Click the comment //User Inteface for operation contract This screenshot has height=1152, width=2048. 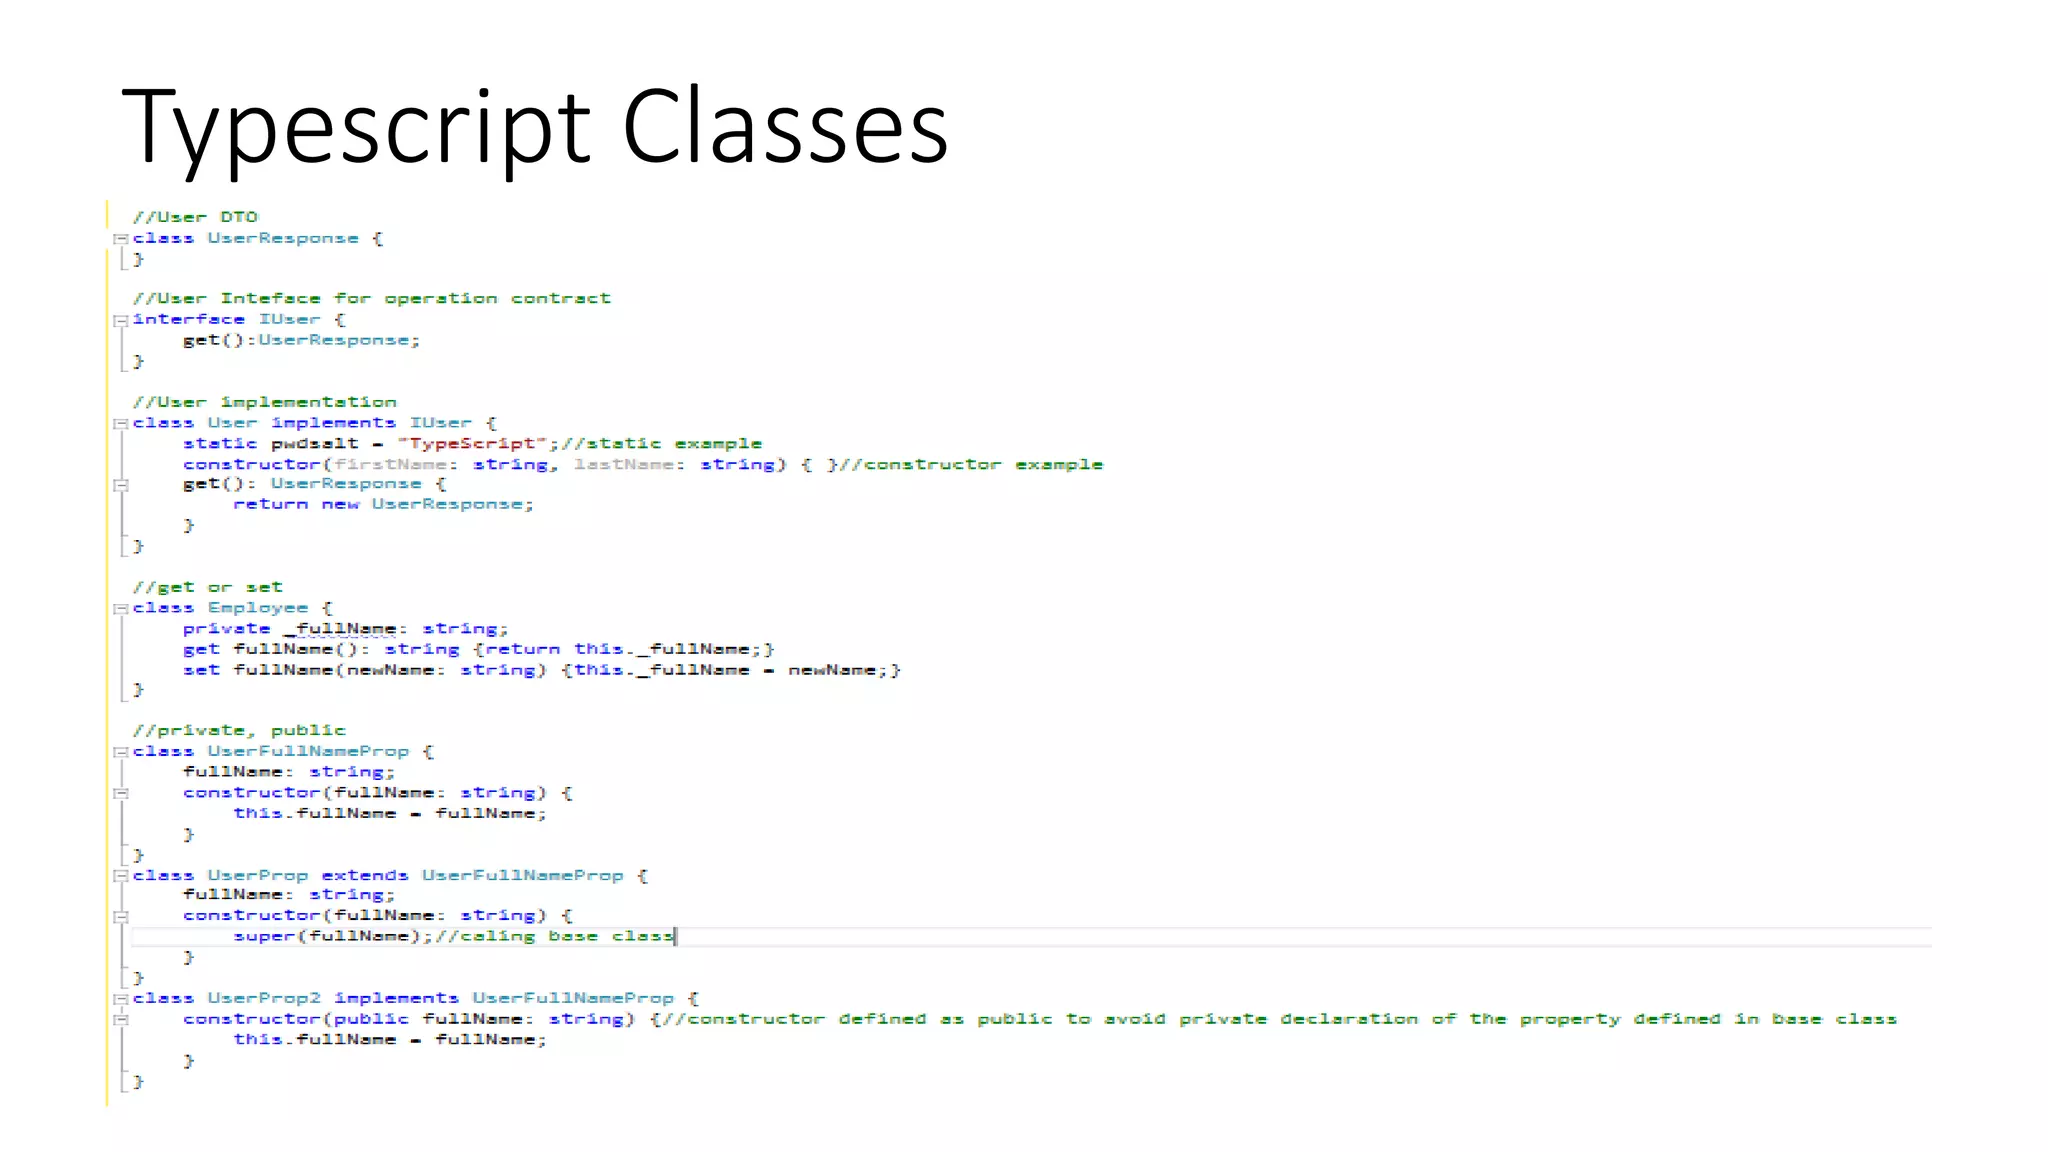click(371, 299)
